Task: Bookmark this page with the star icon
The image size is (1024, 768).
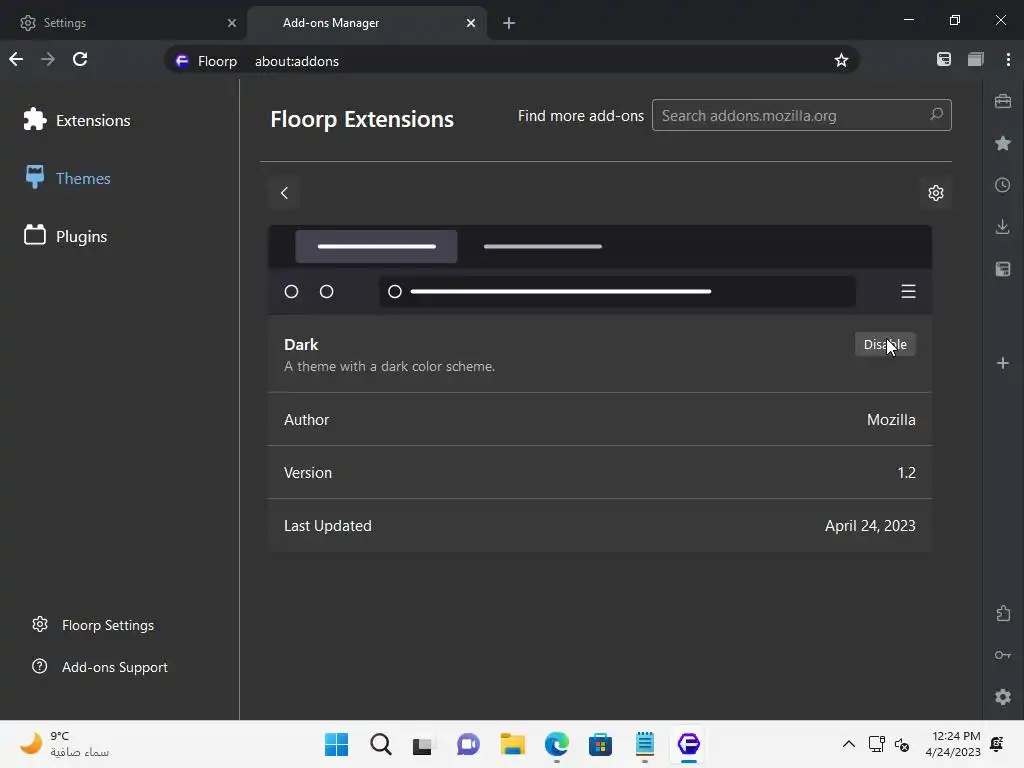Action: click(x=841, y=61)
